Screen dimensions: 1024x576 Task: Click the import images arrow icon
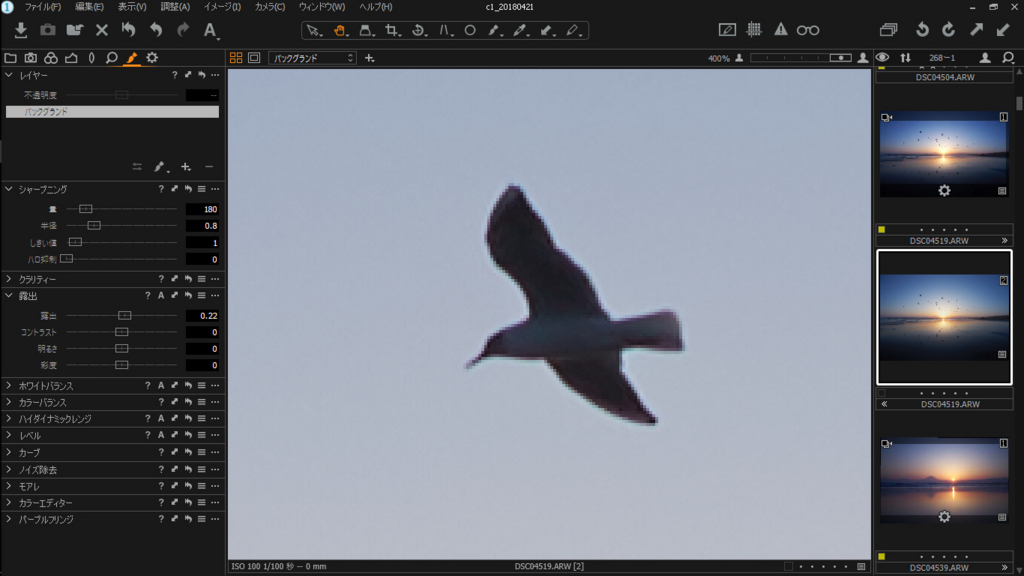pyautogui.click(x=21, y=30)
